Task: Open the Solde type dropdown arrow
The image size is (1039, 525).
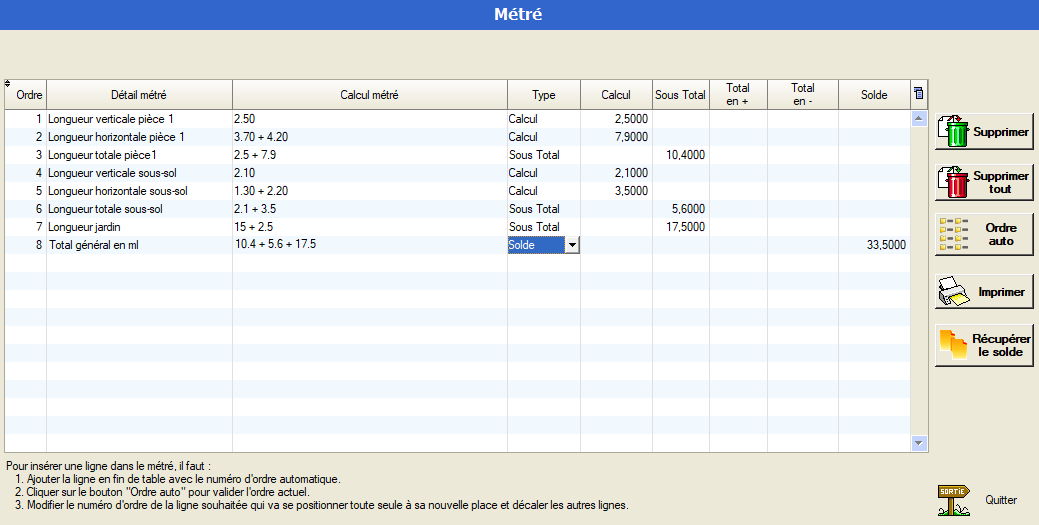Action: coord(572,245)
